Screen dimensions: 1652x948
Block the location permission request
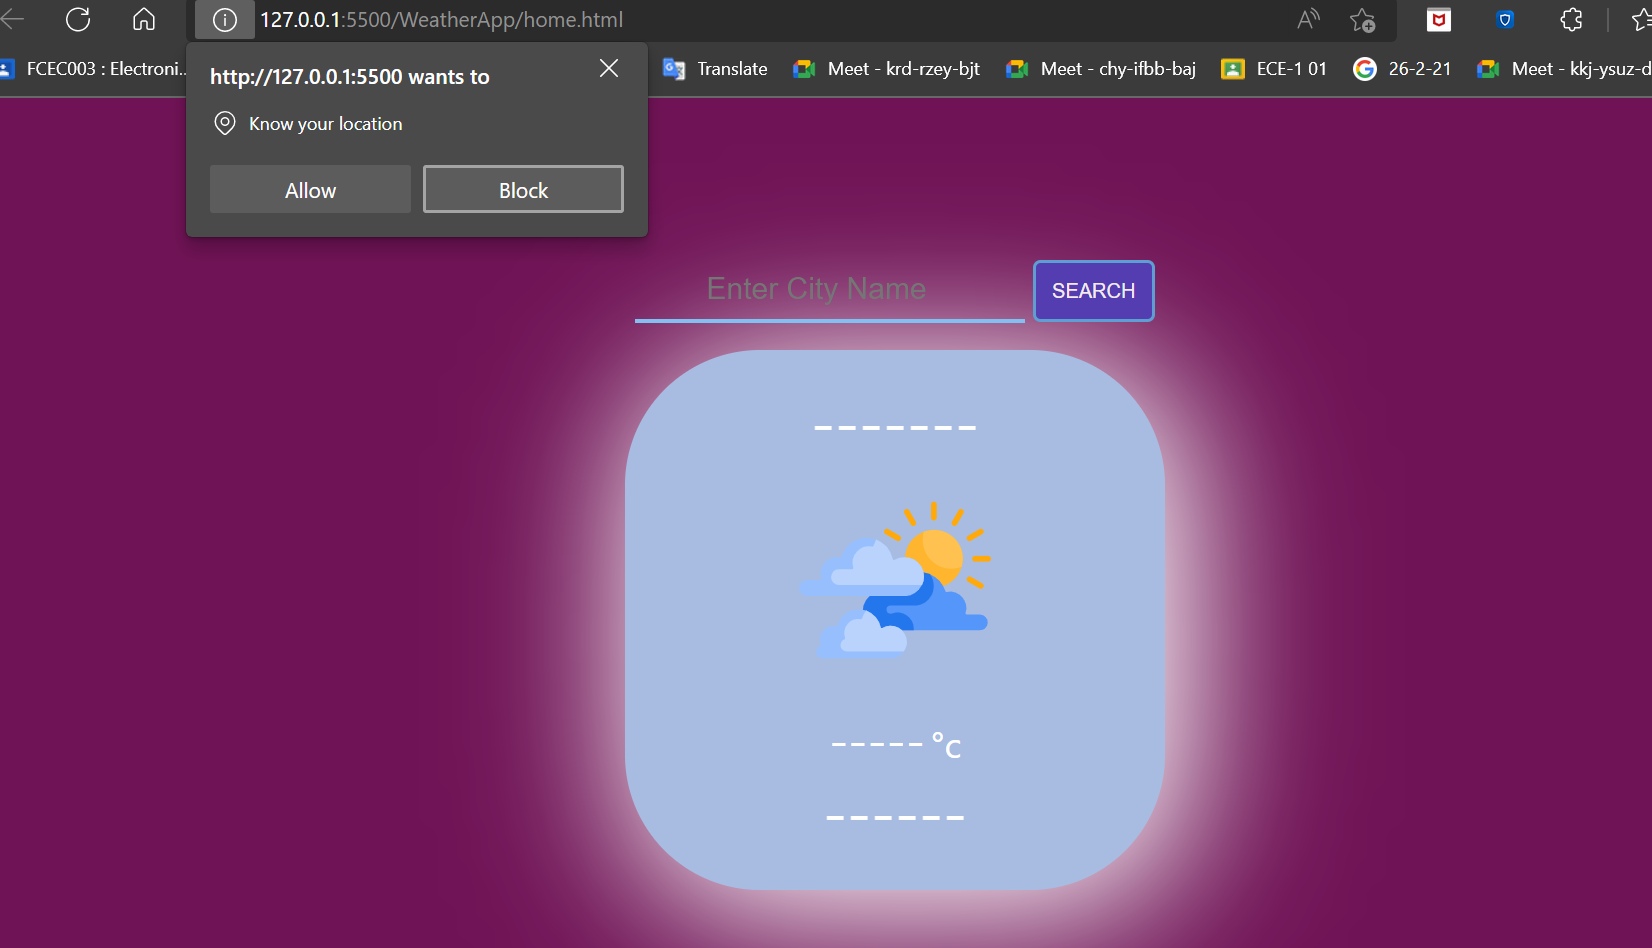point(522,189)
